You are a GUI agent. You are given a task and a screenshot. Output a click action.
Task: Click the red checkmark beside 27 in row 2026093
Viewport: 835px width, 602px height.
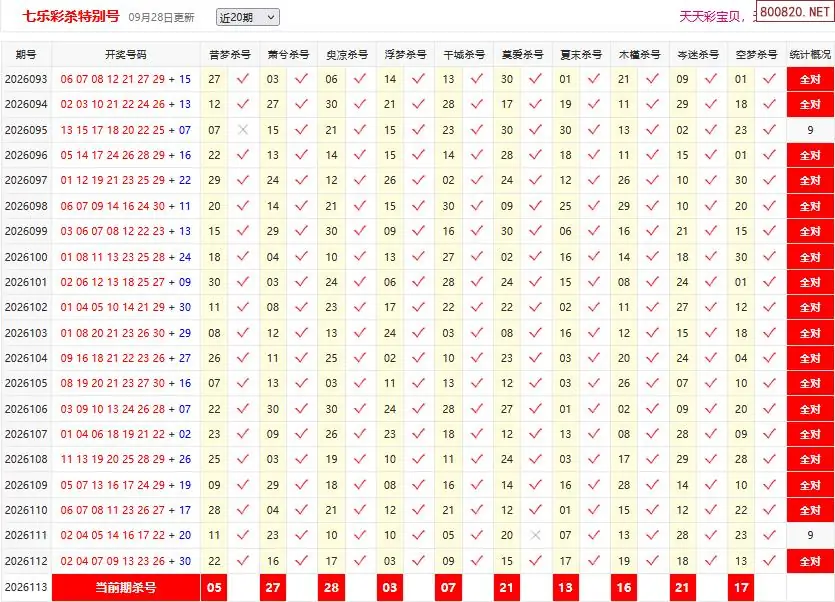click(x=243, y=79)
